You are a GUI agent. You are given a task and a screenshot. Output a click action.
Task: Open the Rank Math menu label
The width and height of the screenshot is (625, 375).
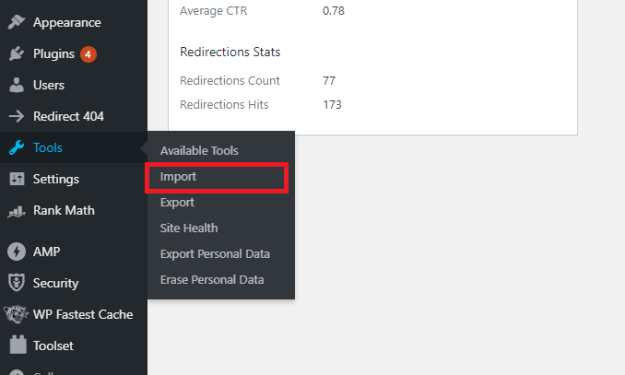click(x=64, y=210)
